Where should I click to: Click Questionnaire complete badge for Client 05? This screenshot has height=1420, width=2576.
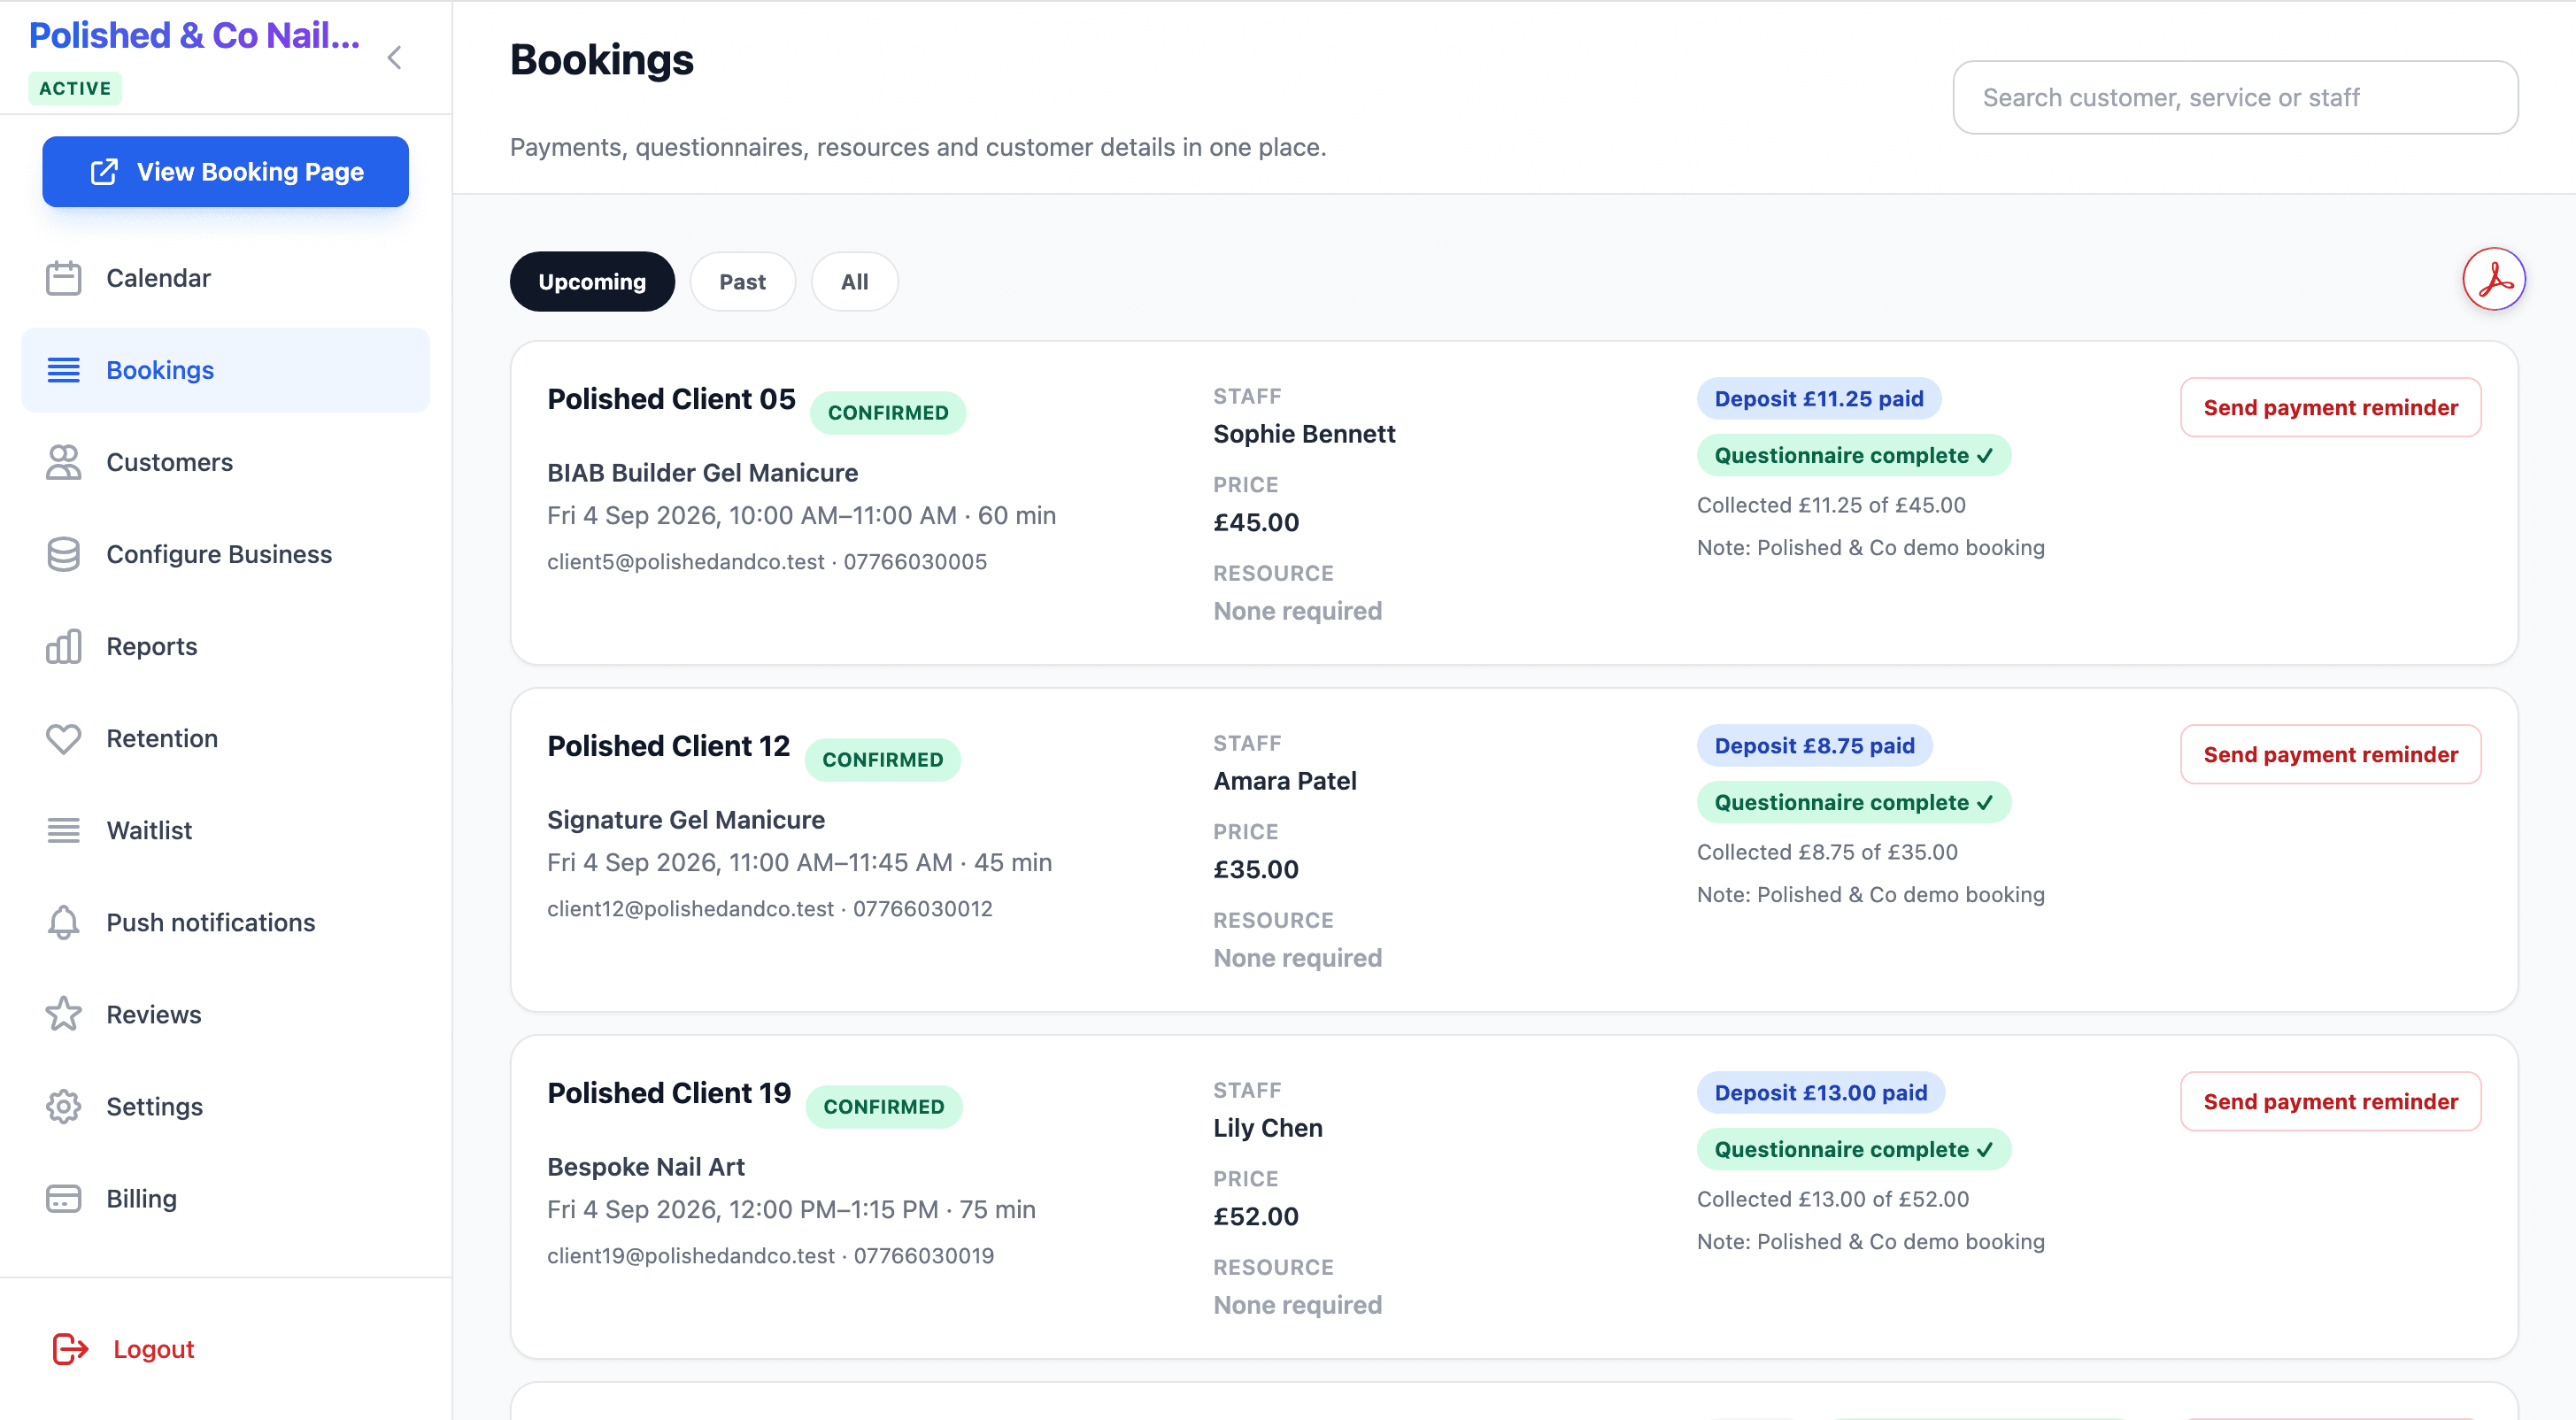[x=1853, y=455]
